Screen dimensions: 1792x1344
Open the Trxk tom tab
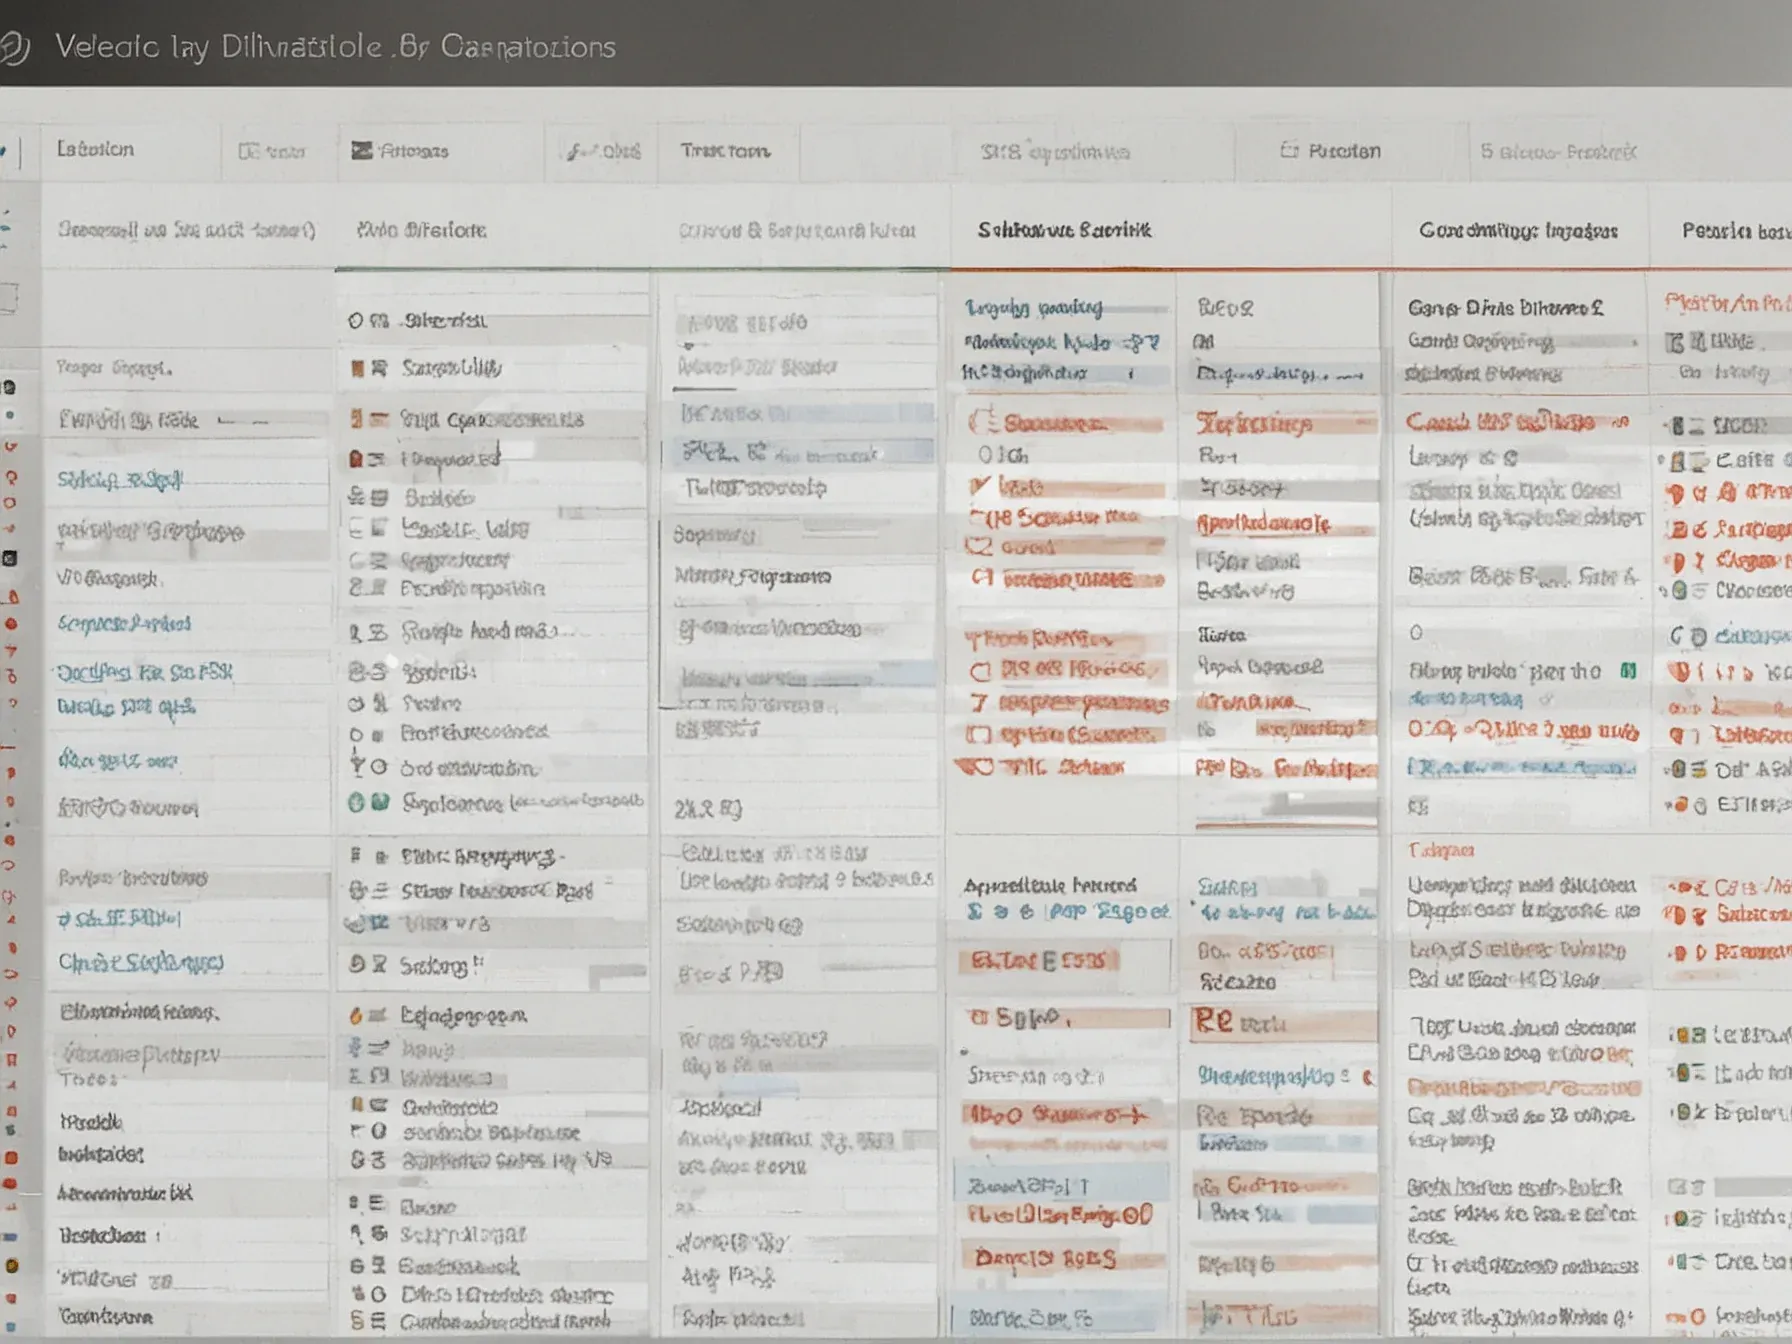click(x=725, y=151)
